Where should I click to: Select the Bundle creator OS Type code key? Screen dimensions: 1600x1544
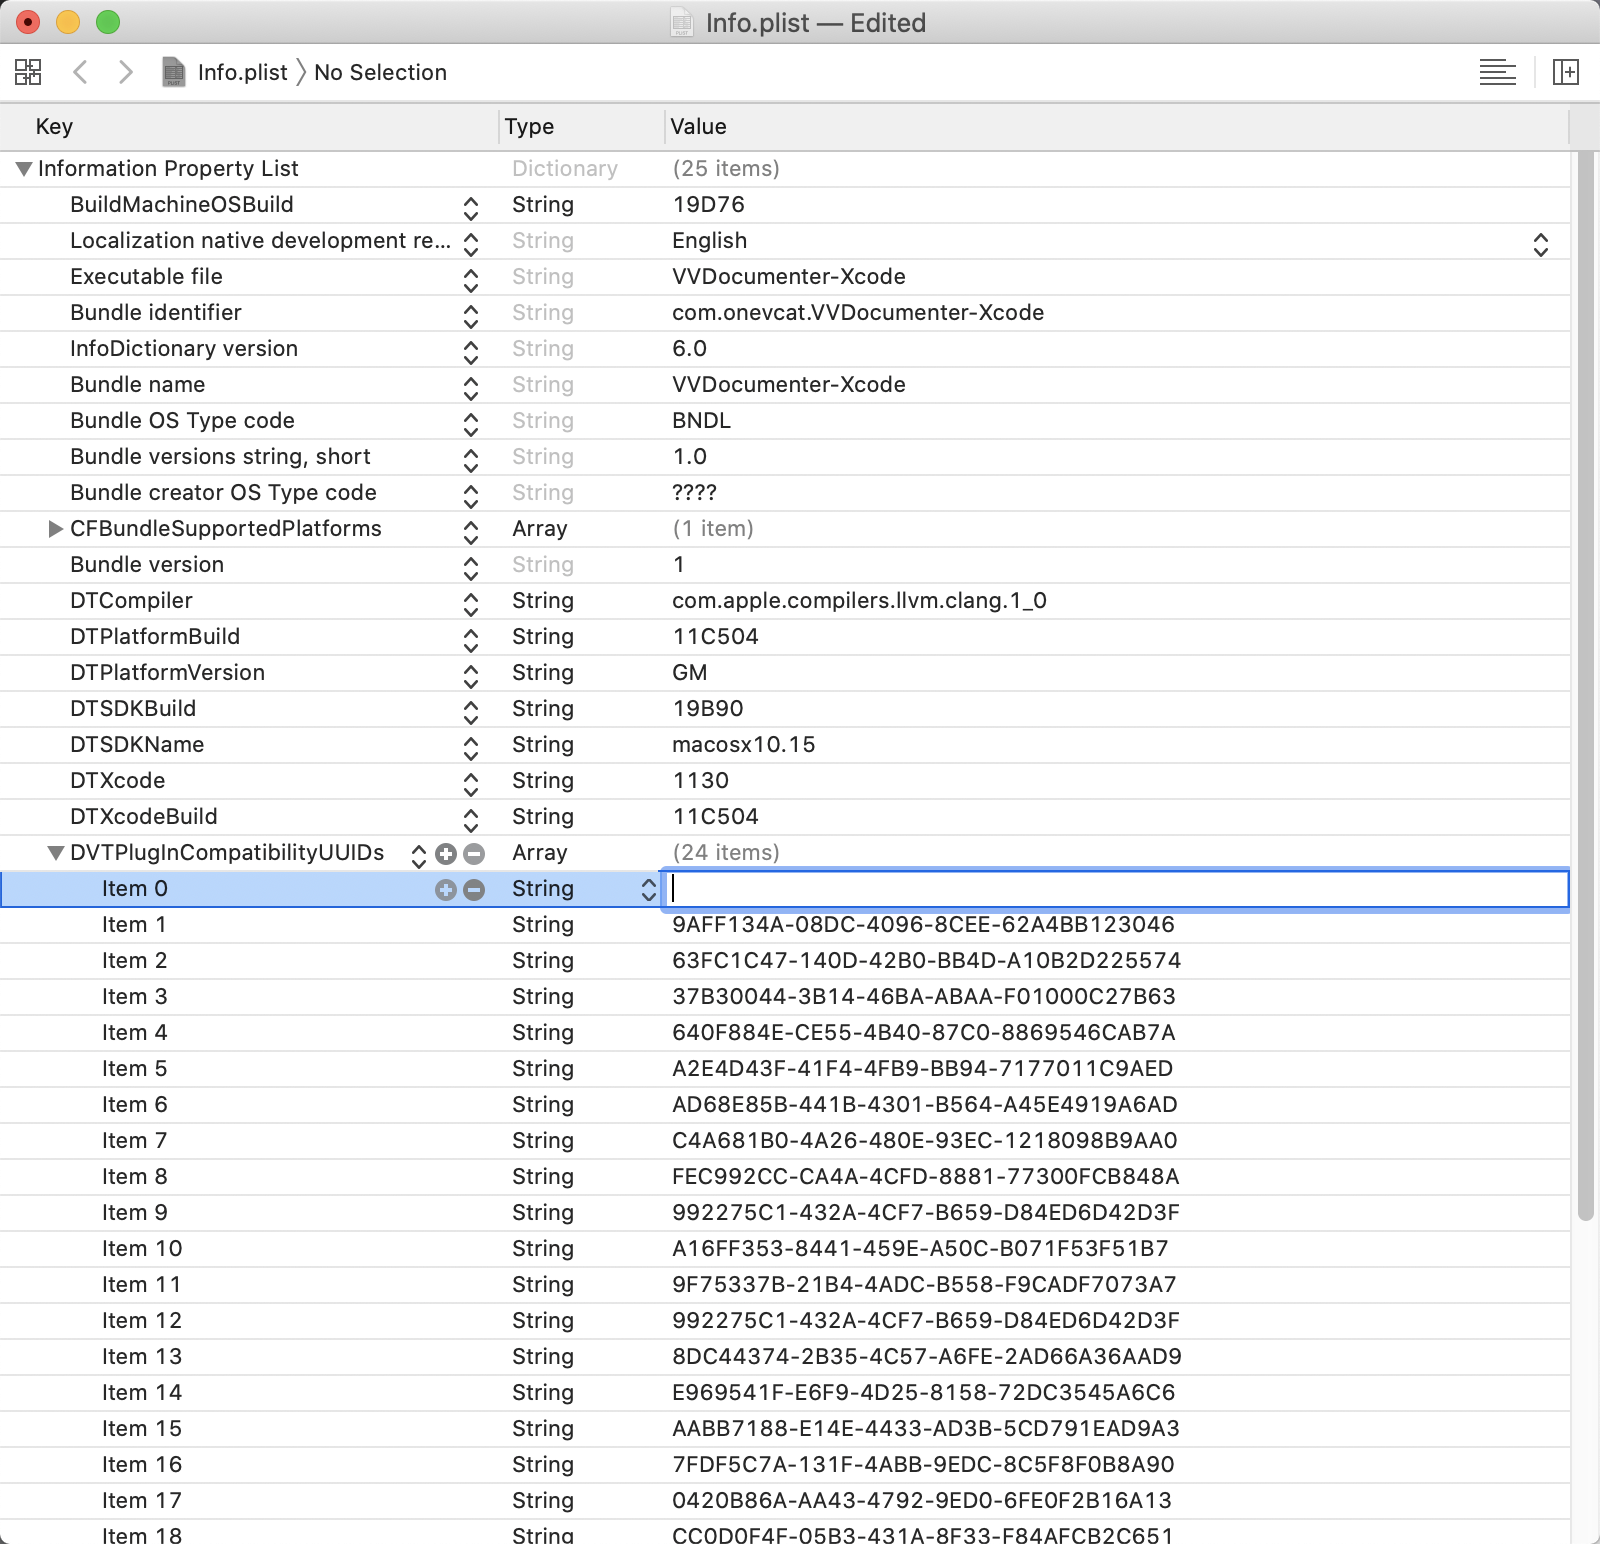[223, 493]
